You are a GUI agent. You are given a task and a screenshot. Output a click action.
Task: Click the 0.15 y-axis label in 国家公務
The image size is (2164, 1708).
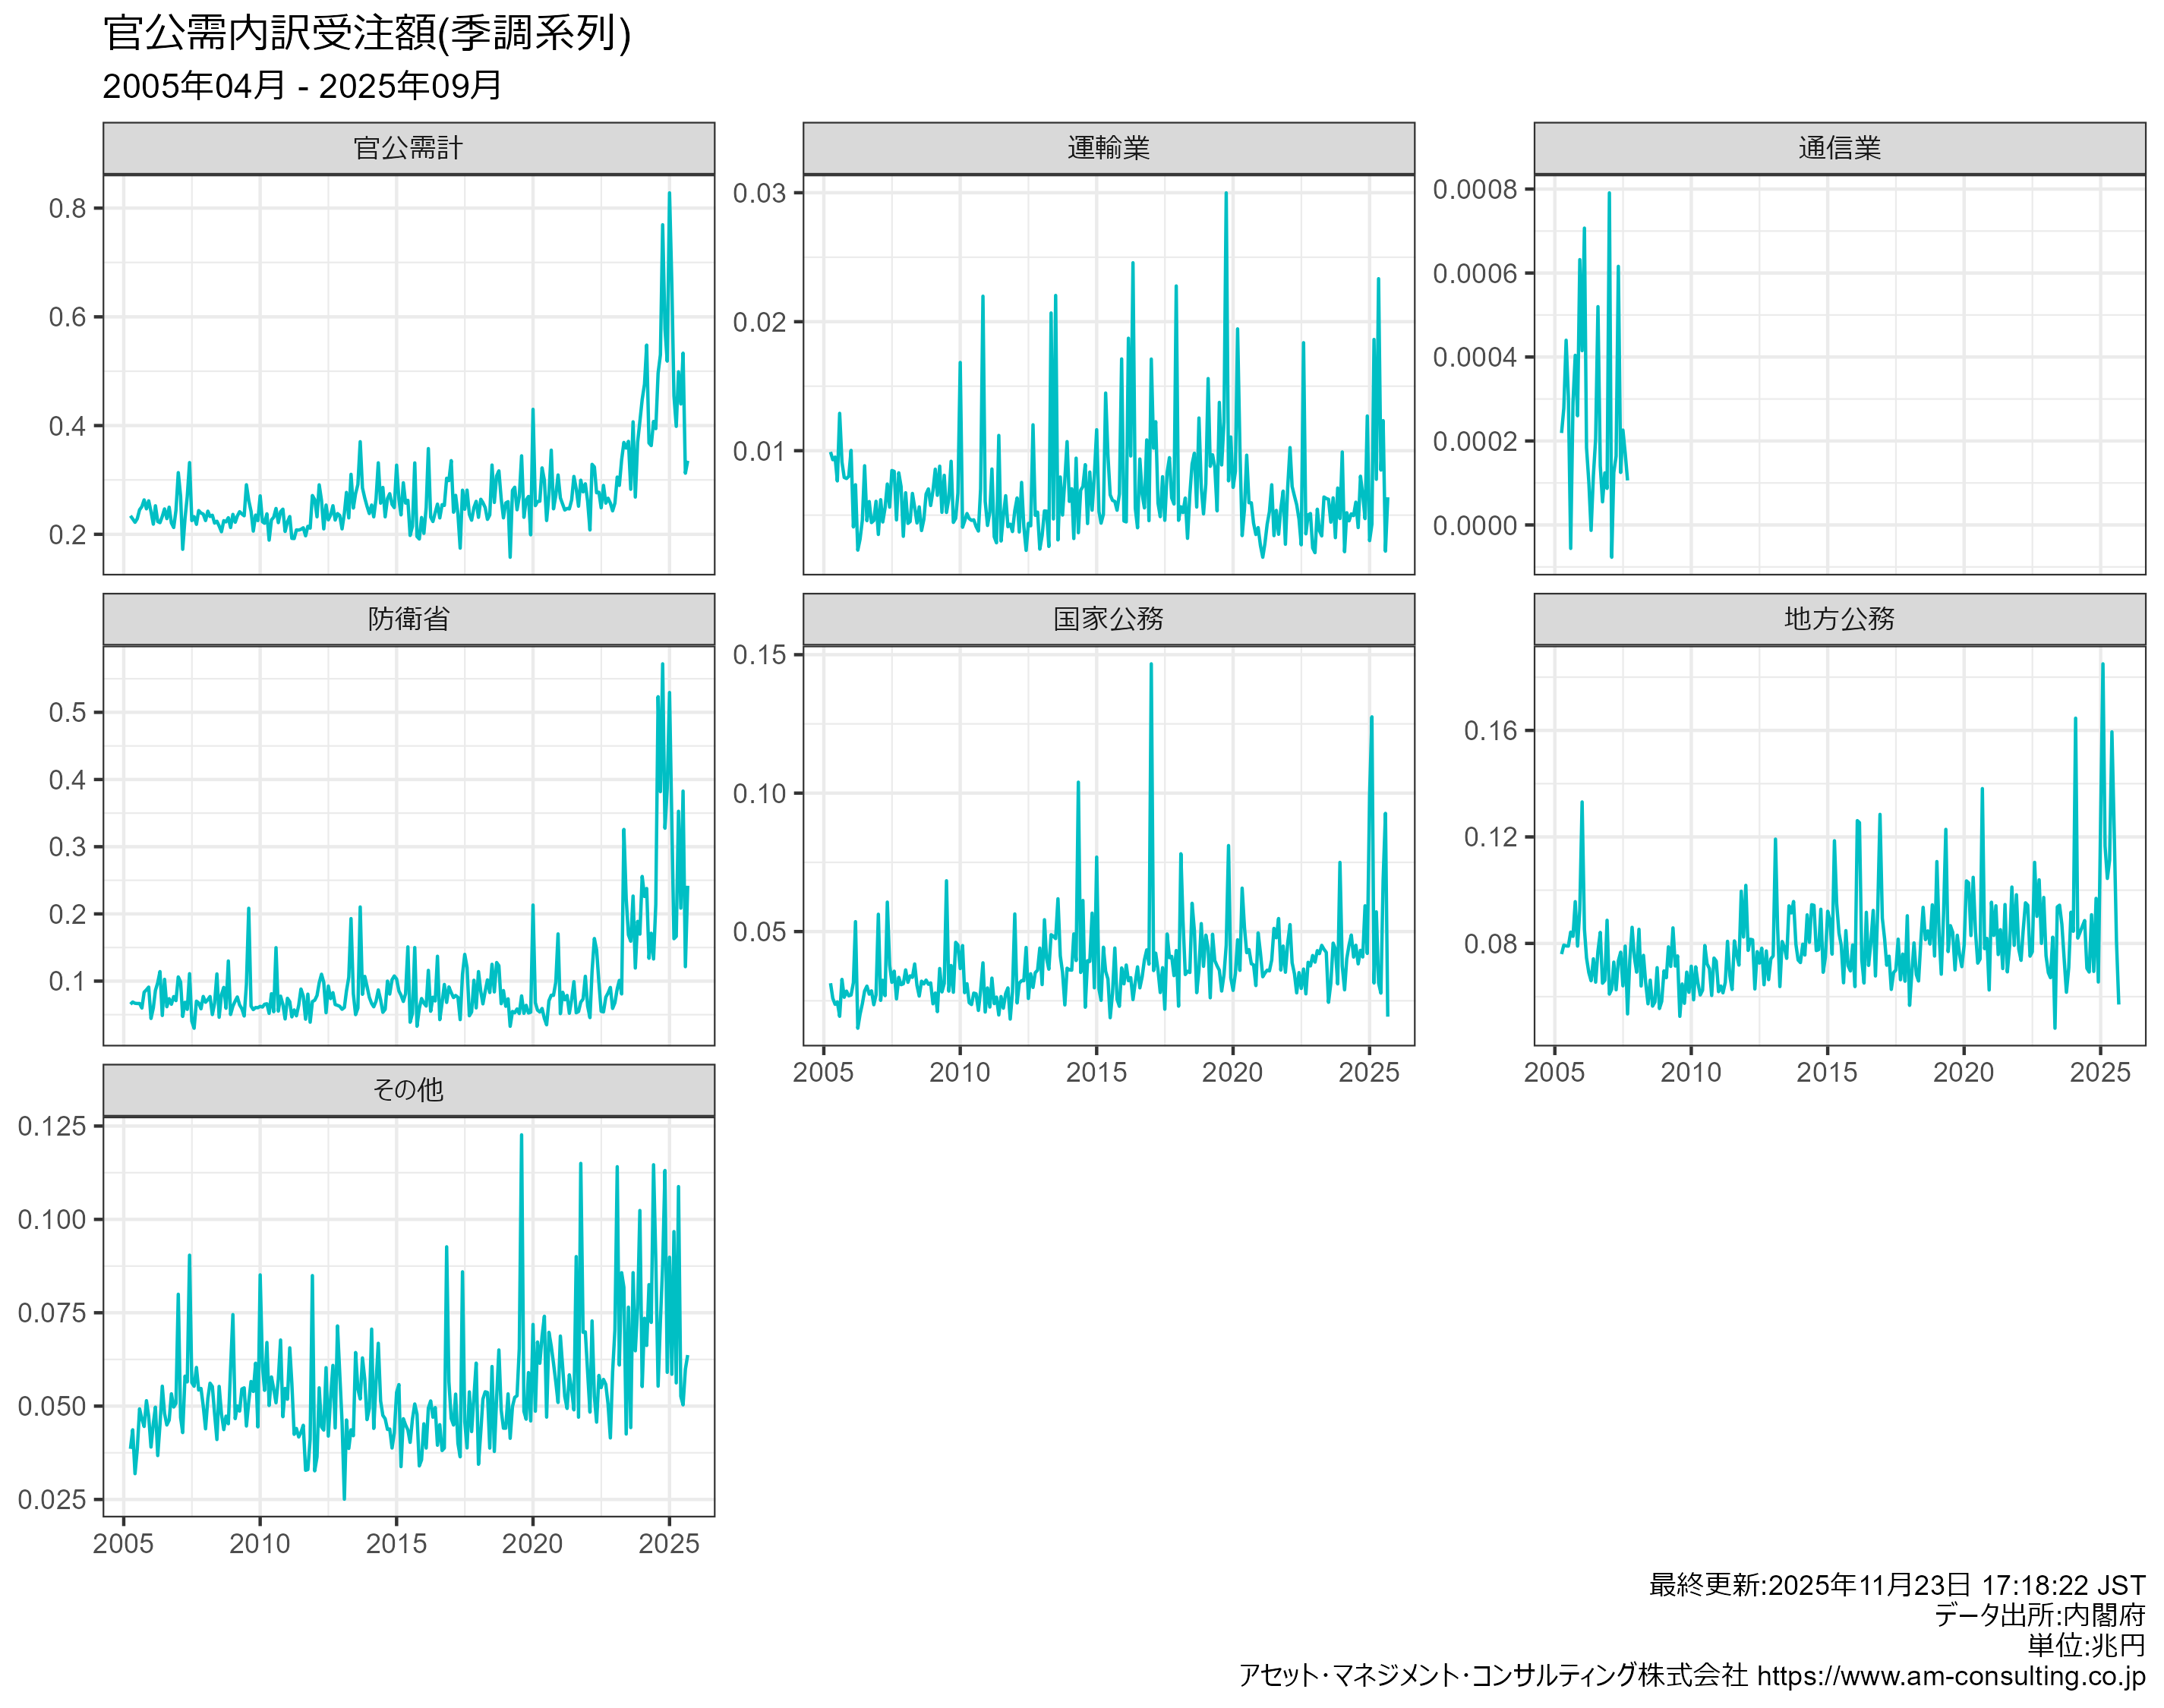pos(759,655)
